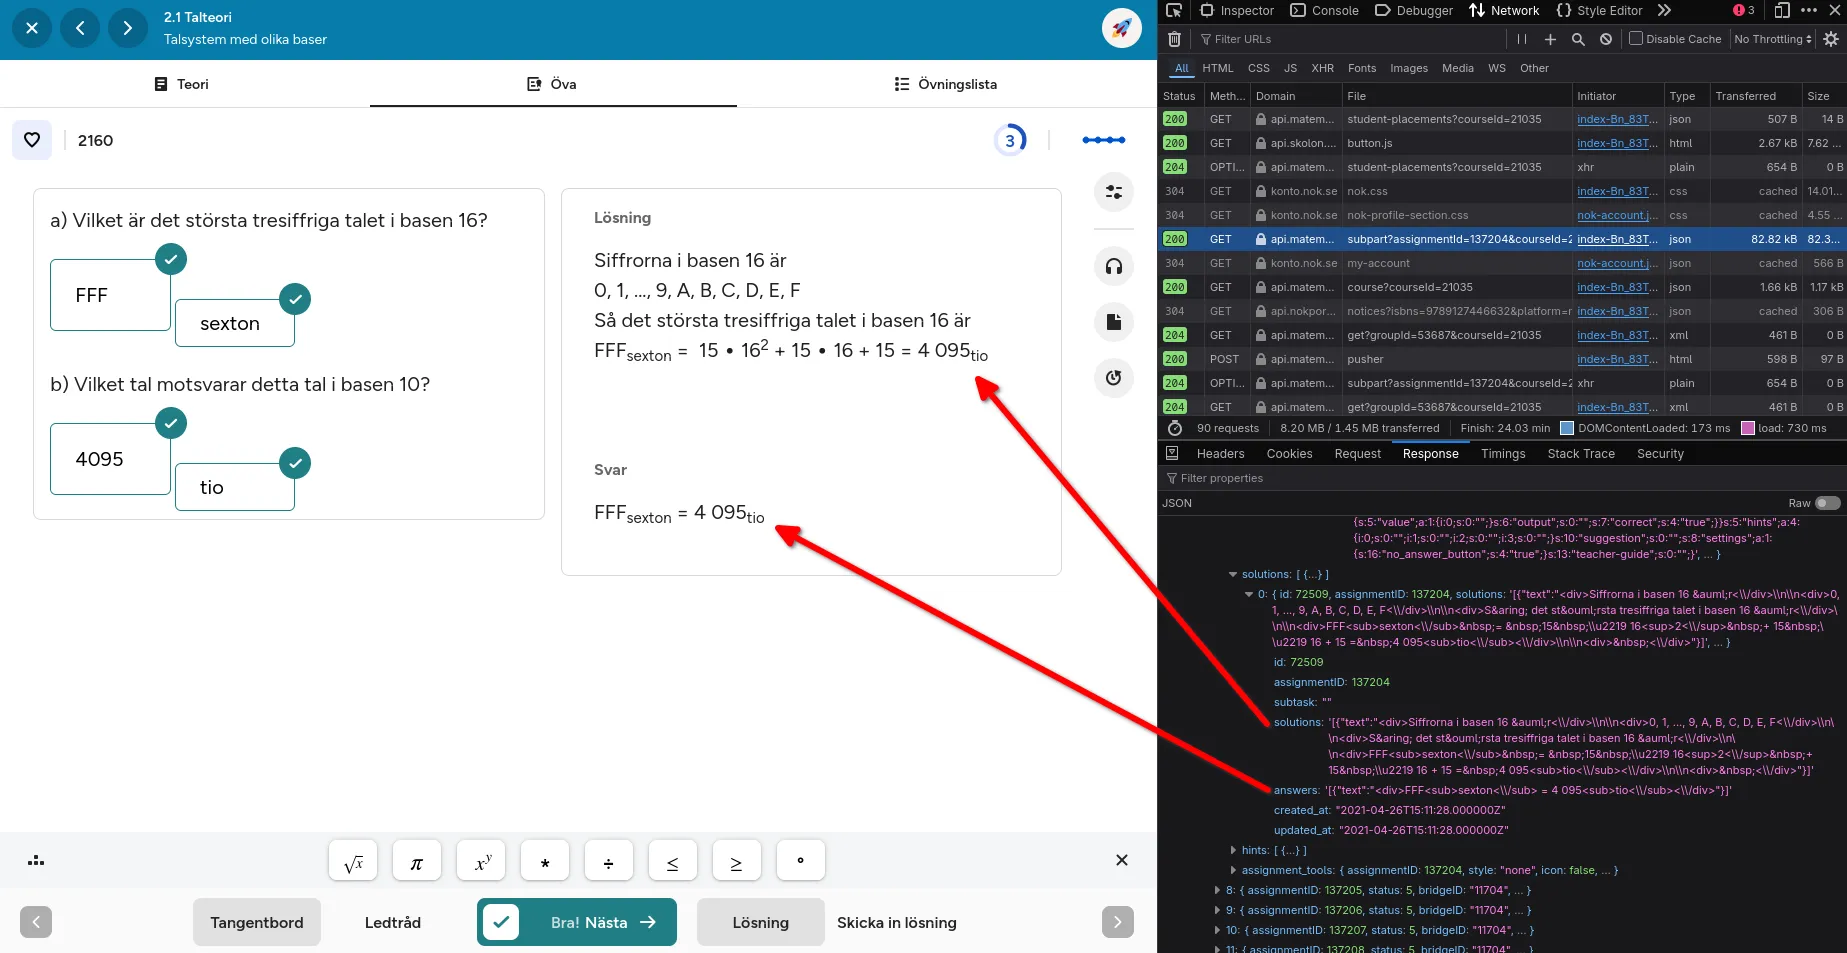Open the Headers tab in details panel
Screen dimensions: 1847x953
point(1220,454)
